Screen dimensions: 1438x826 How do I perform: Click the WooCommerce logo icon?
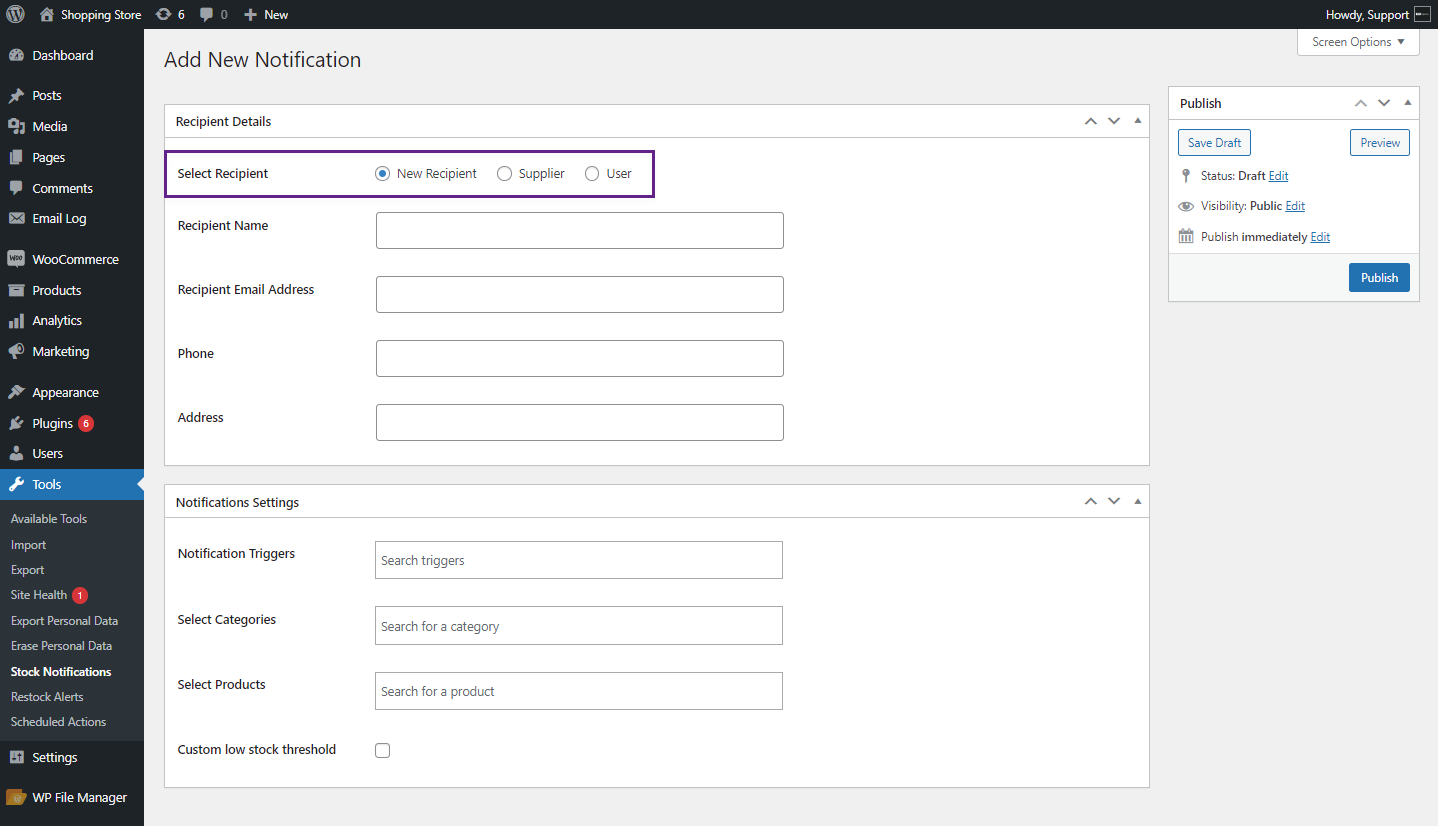click(x=16, y=260)
